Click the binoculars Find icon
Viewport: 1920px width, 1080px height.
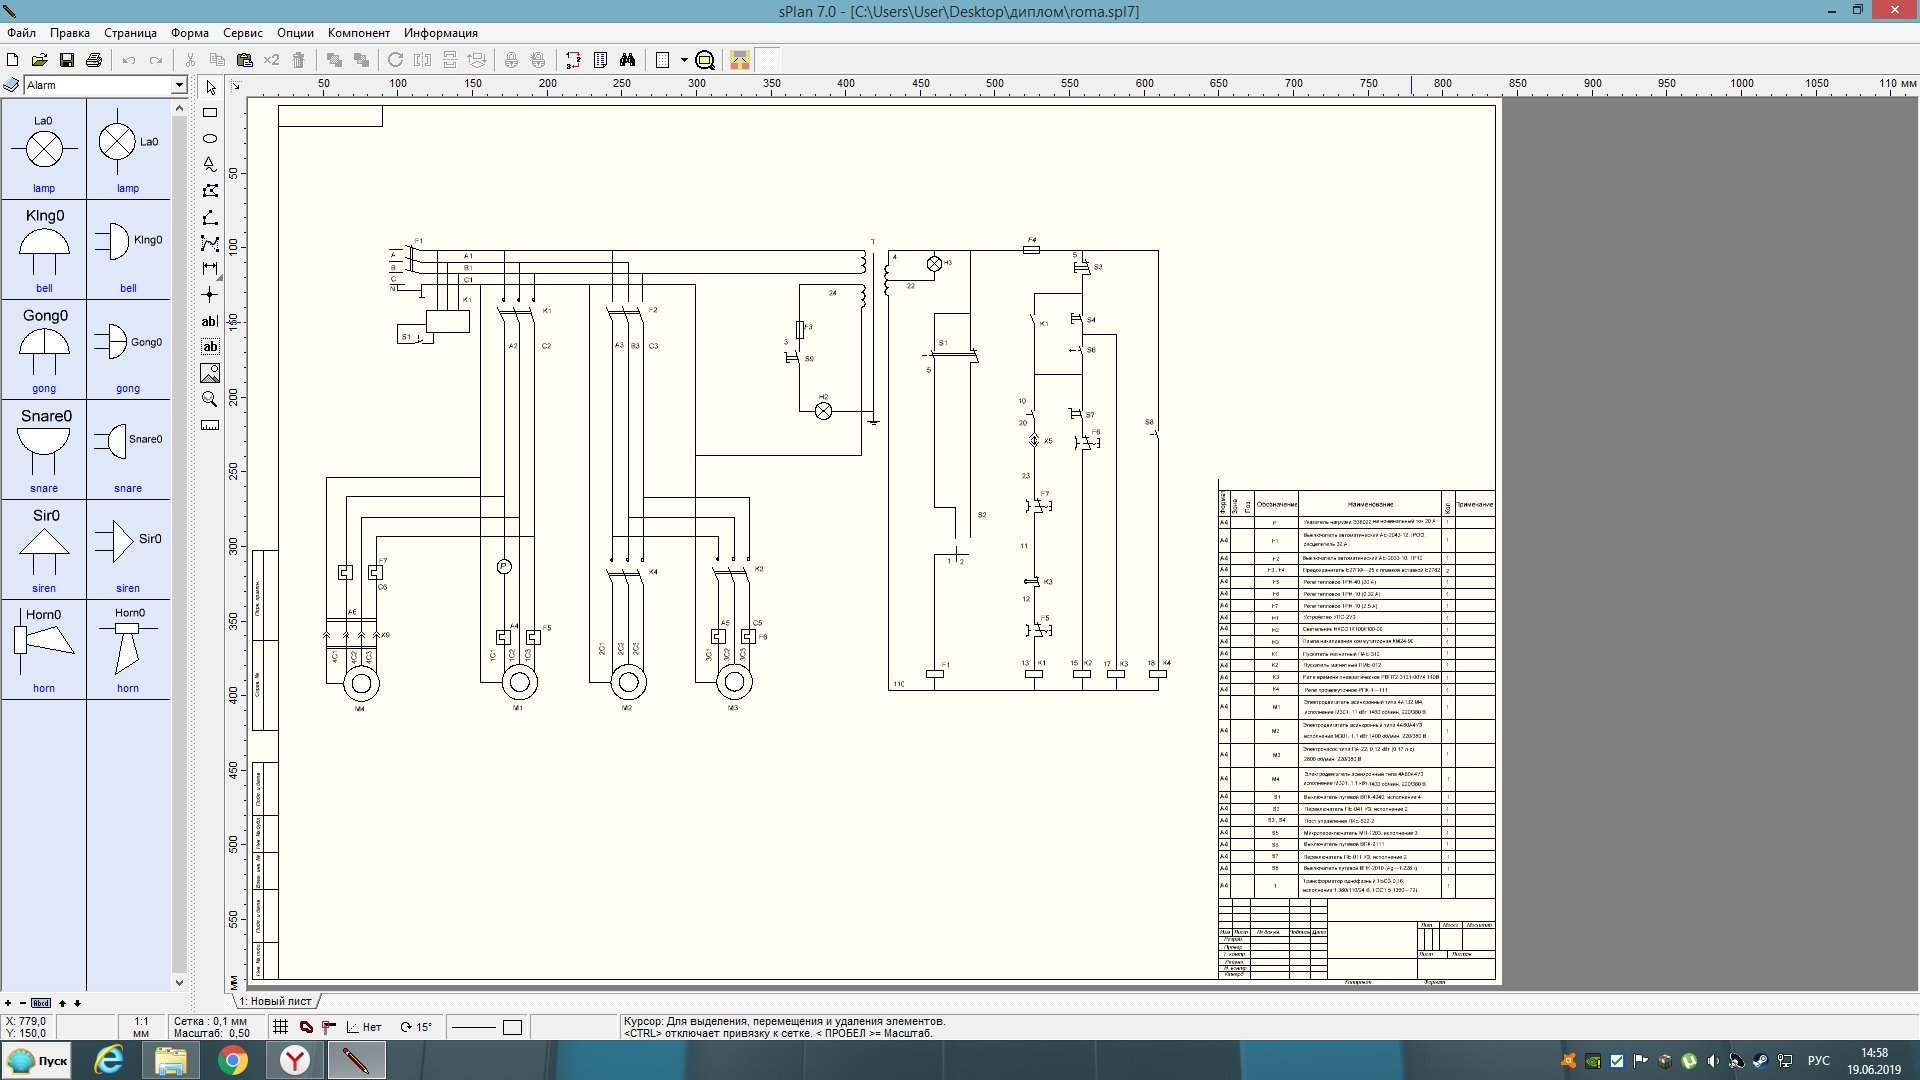(627, 60)
